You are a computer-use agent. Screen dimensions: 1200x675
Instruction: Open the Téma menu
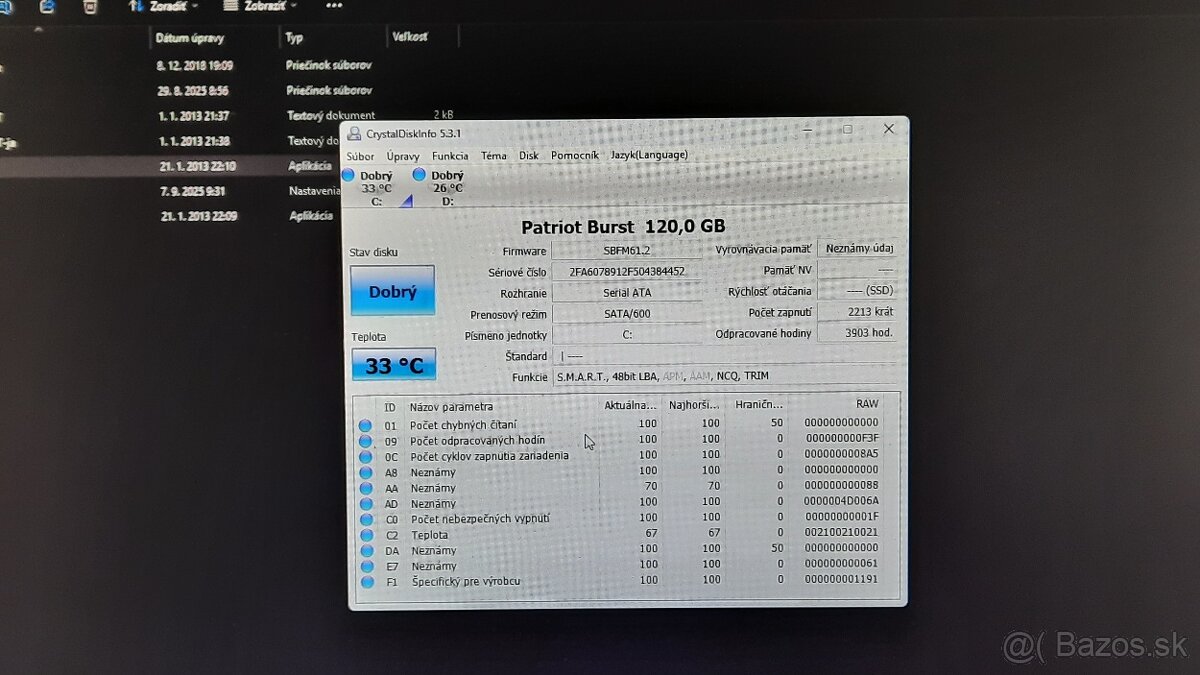492,156
